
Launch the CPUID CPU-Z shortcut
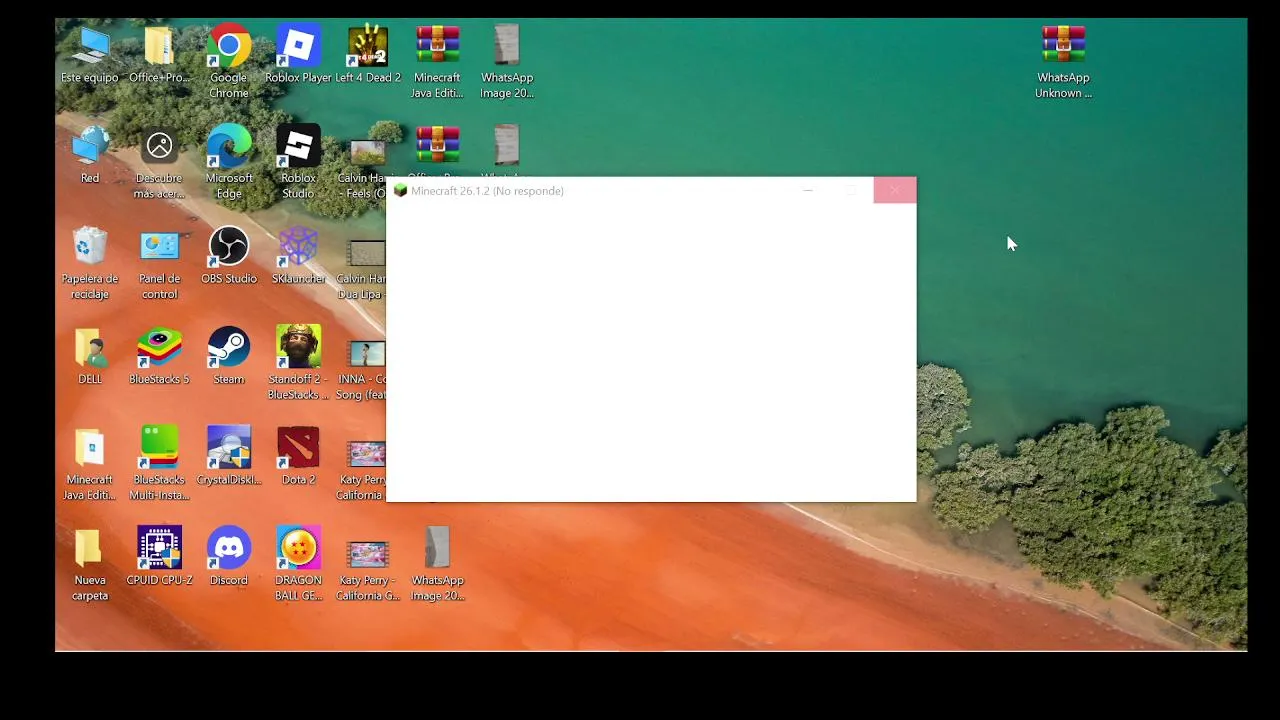(159, 557)
